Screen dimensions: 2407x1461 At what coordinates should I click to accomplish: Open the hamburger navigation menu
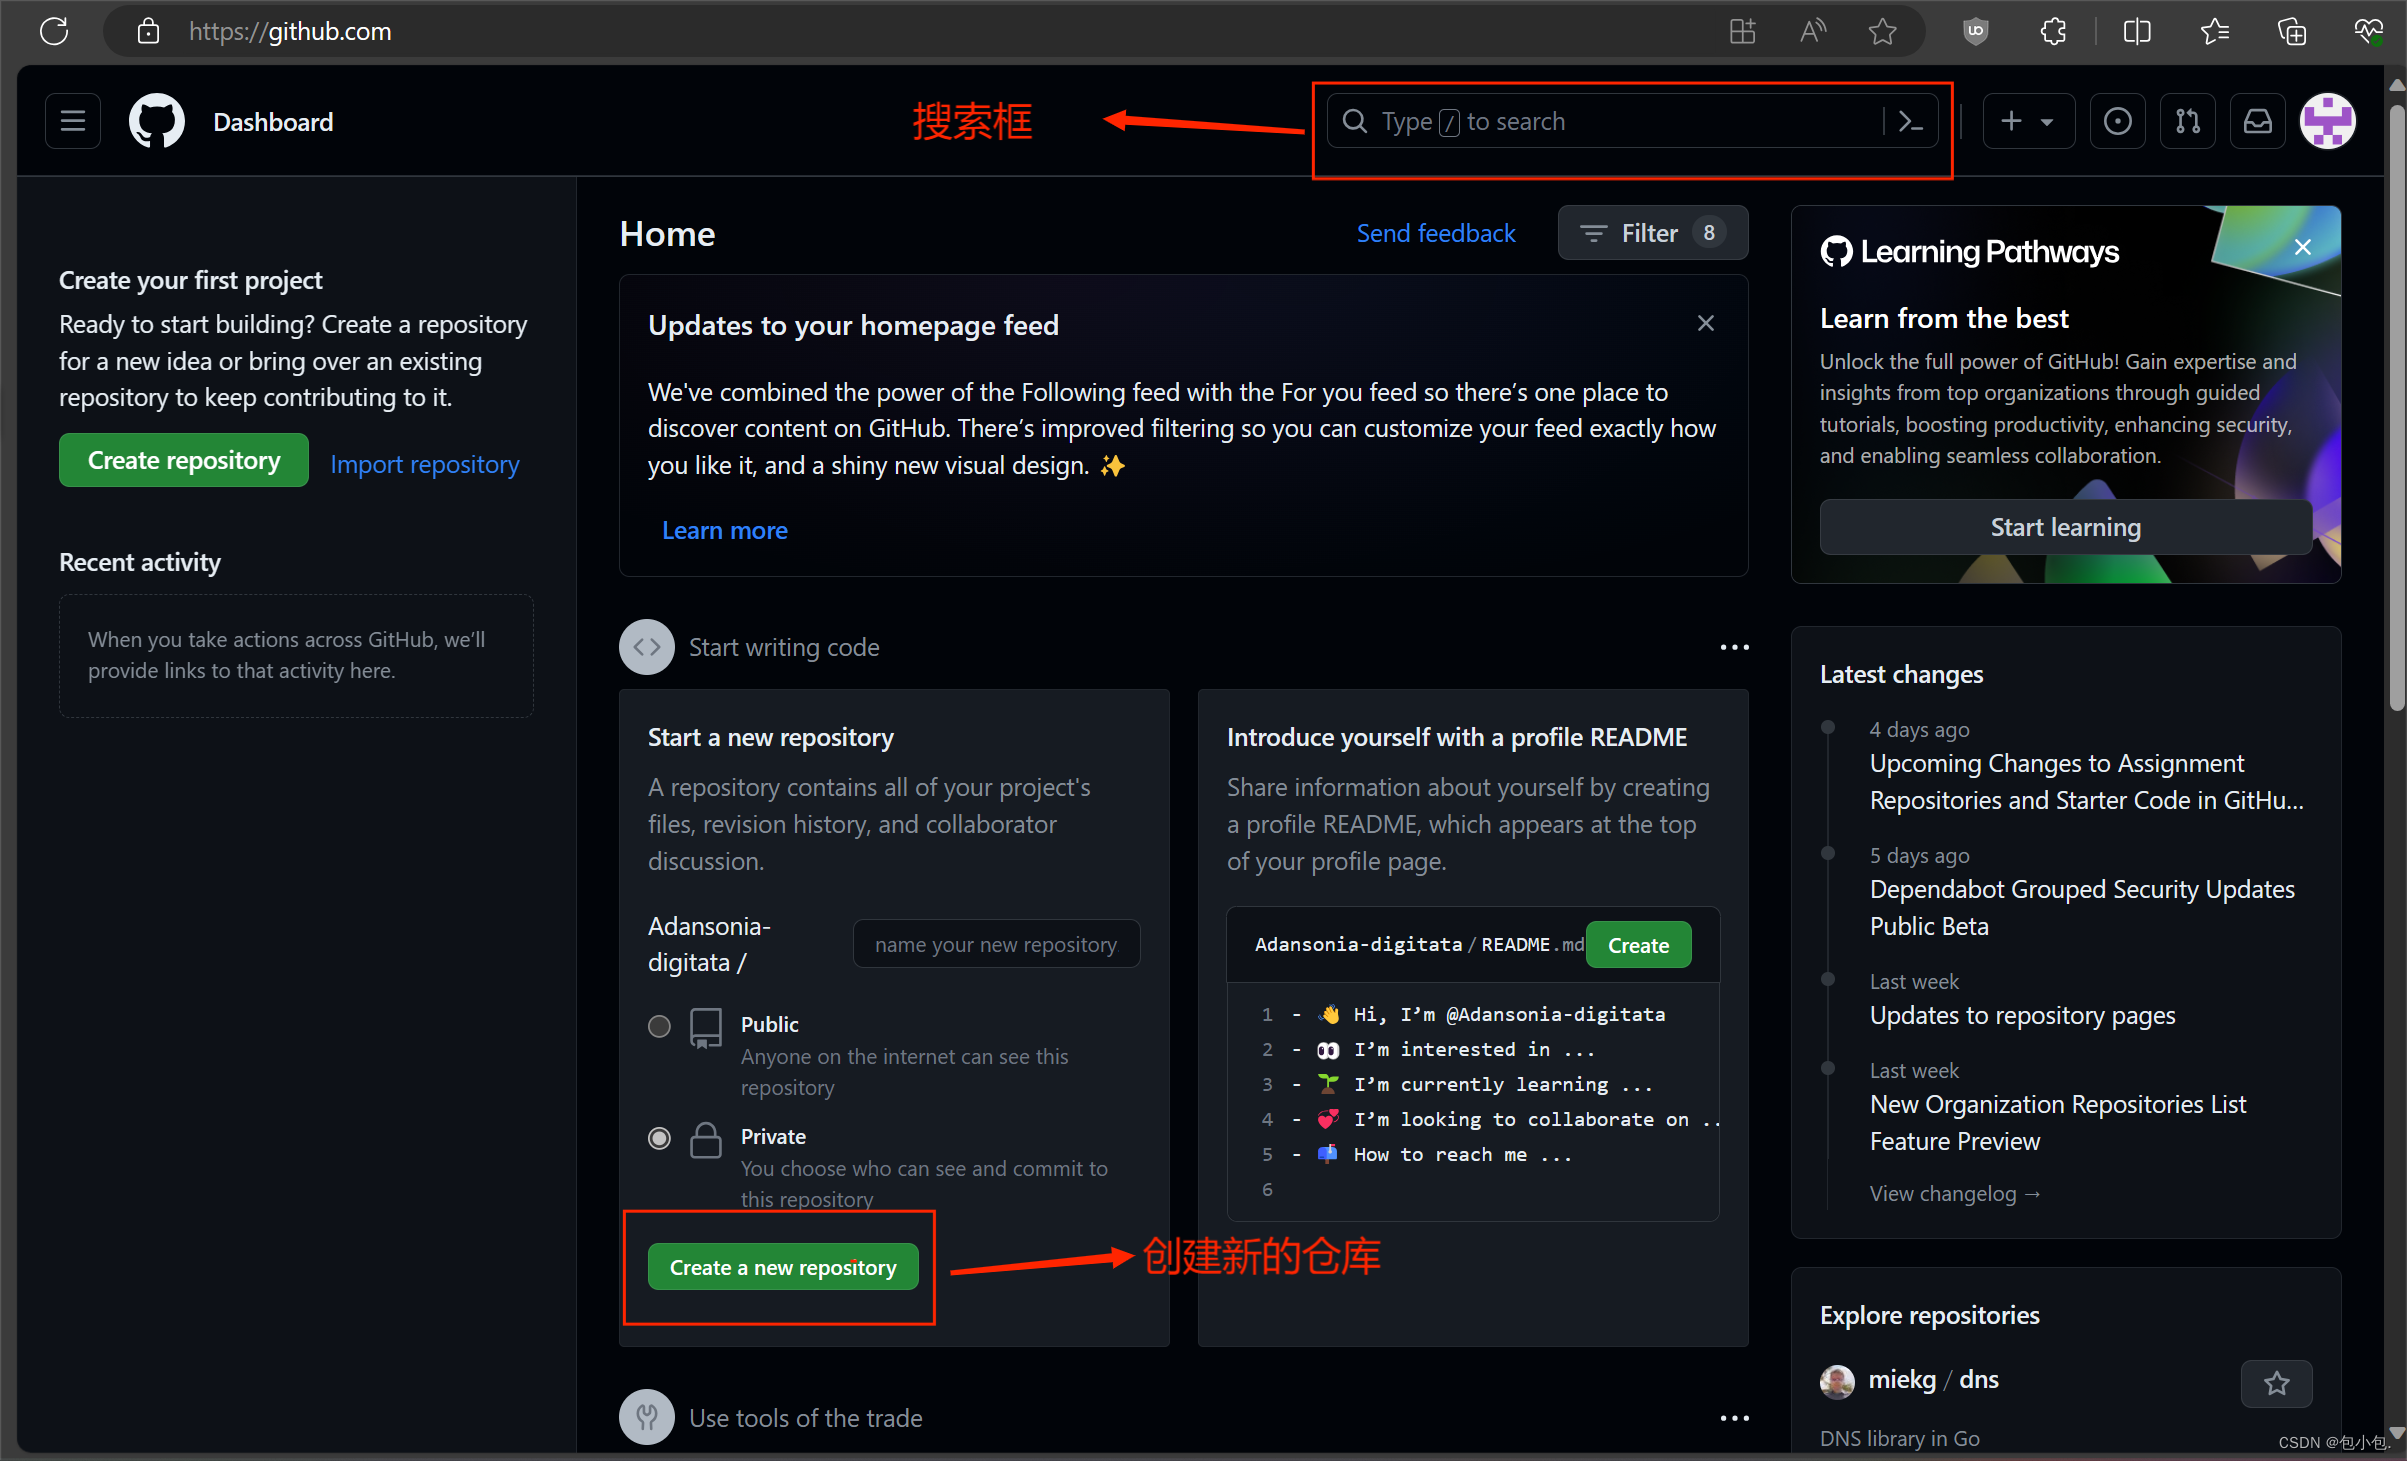pos(72,121)
